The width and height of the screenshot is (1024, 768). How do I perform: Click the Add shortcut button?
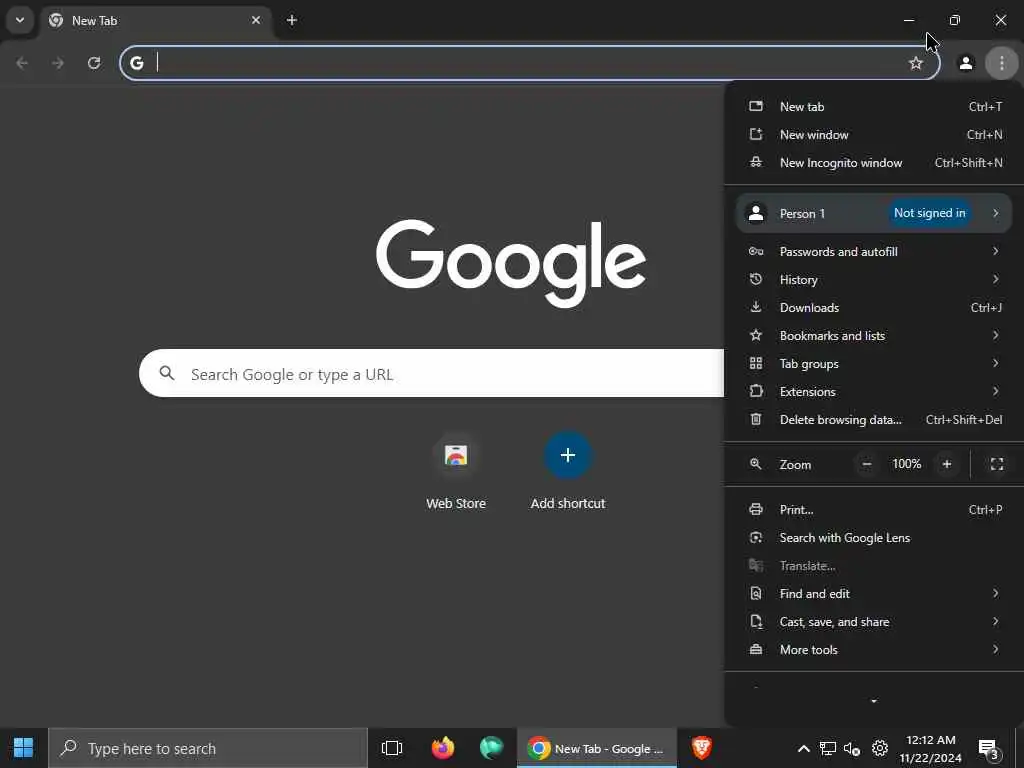point(568,470)
